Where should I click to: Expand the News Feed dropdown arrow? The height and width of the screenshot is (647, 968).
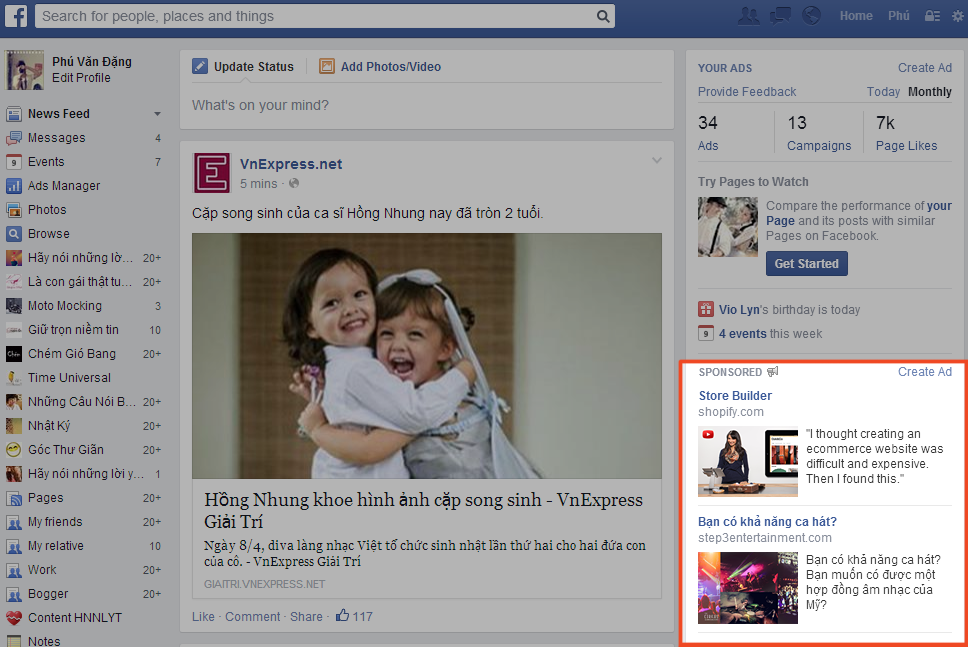[x=158, y=113]
